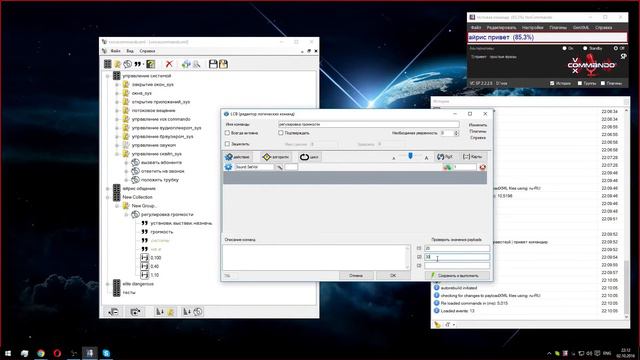Image resolution: width=640 pixels, height=360 pixels.
Task: Click the green question-mark payload icon in toolbar
Action: click(151, 64)
